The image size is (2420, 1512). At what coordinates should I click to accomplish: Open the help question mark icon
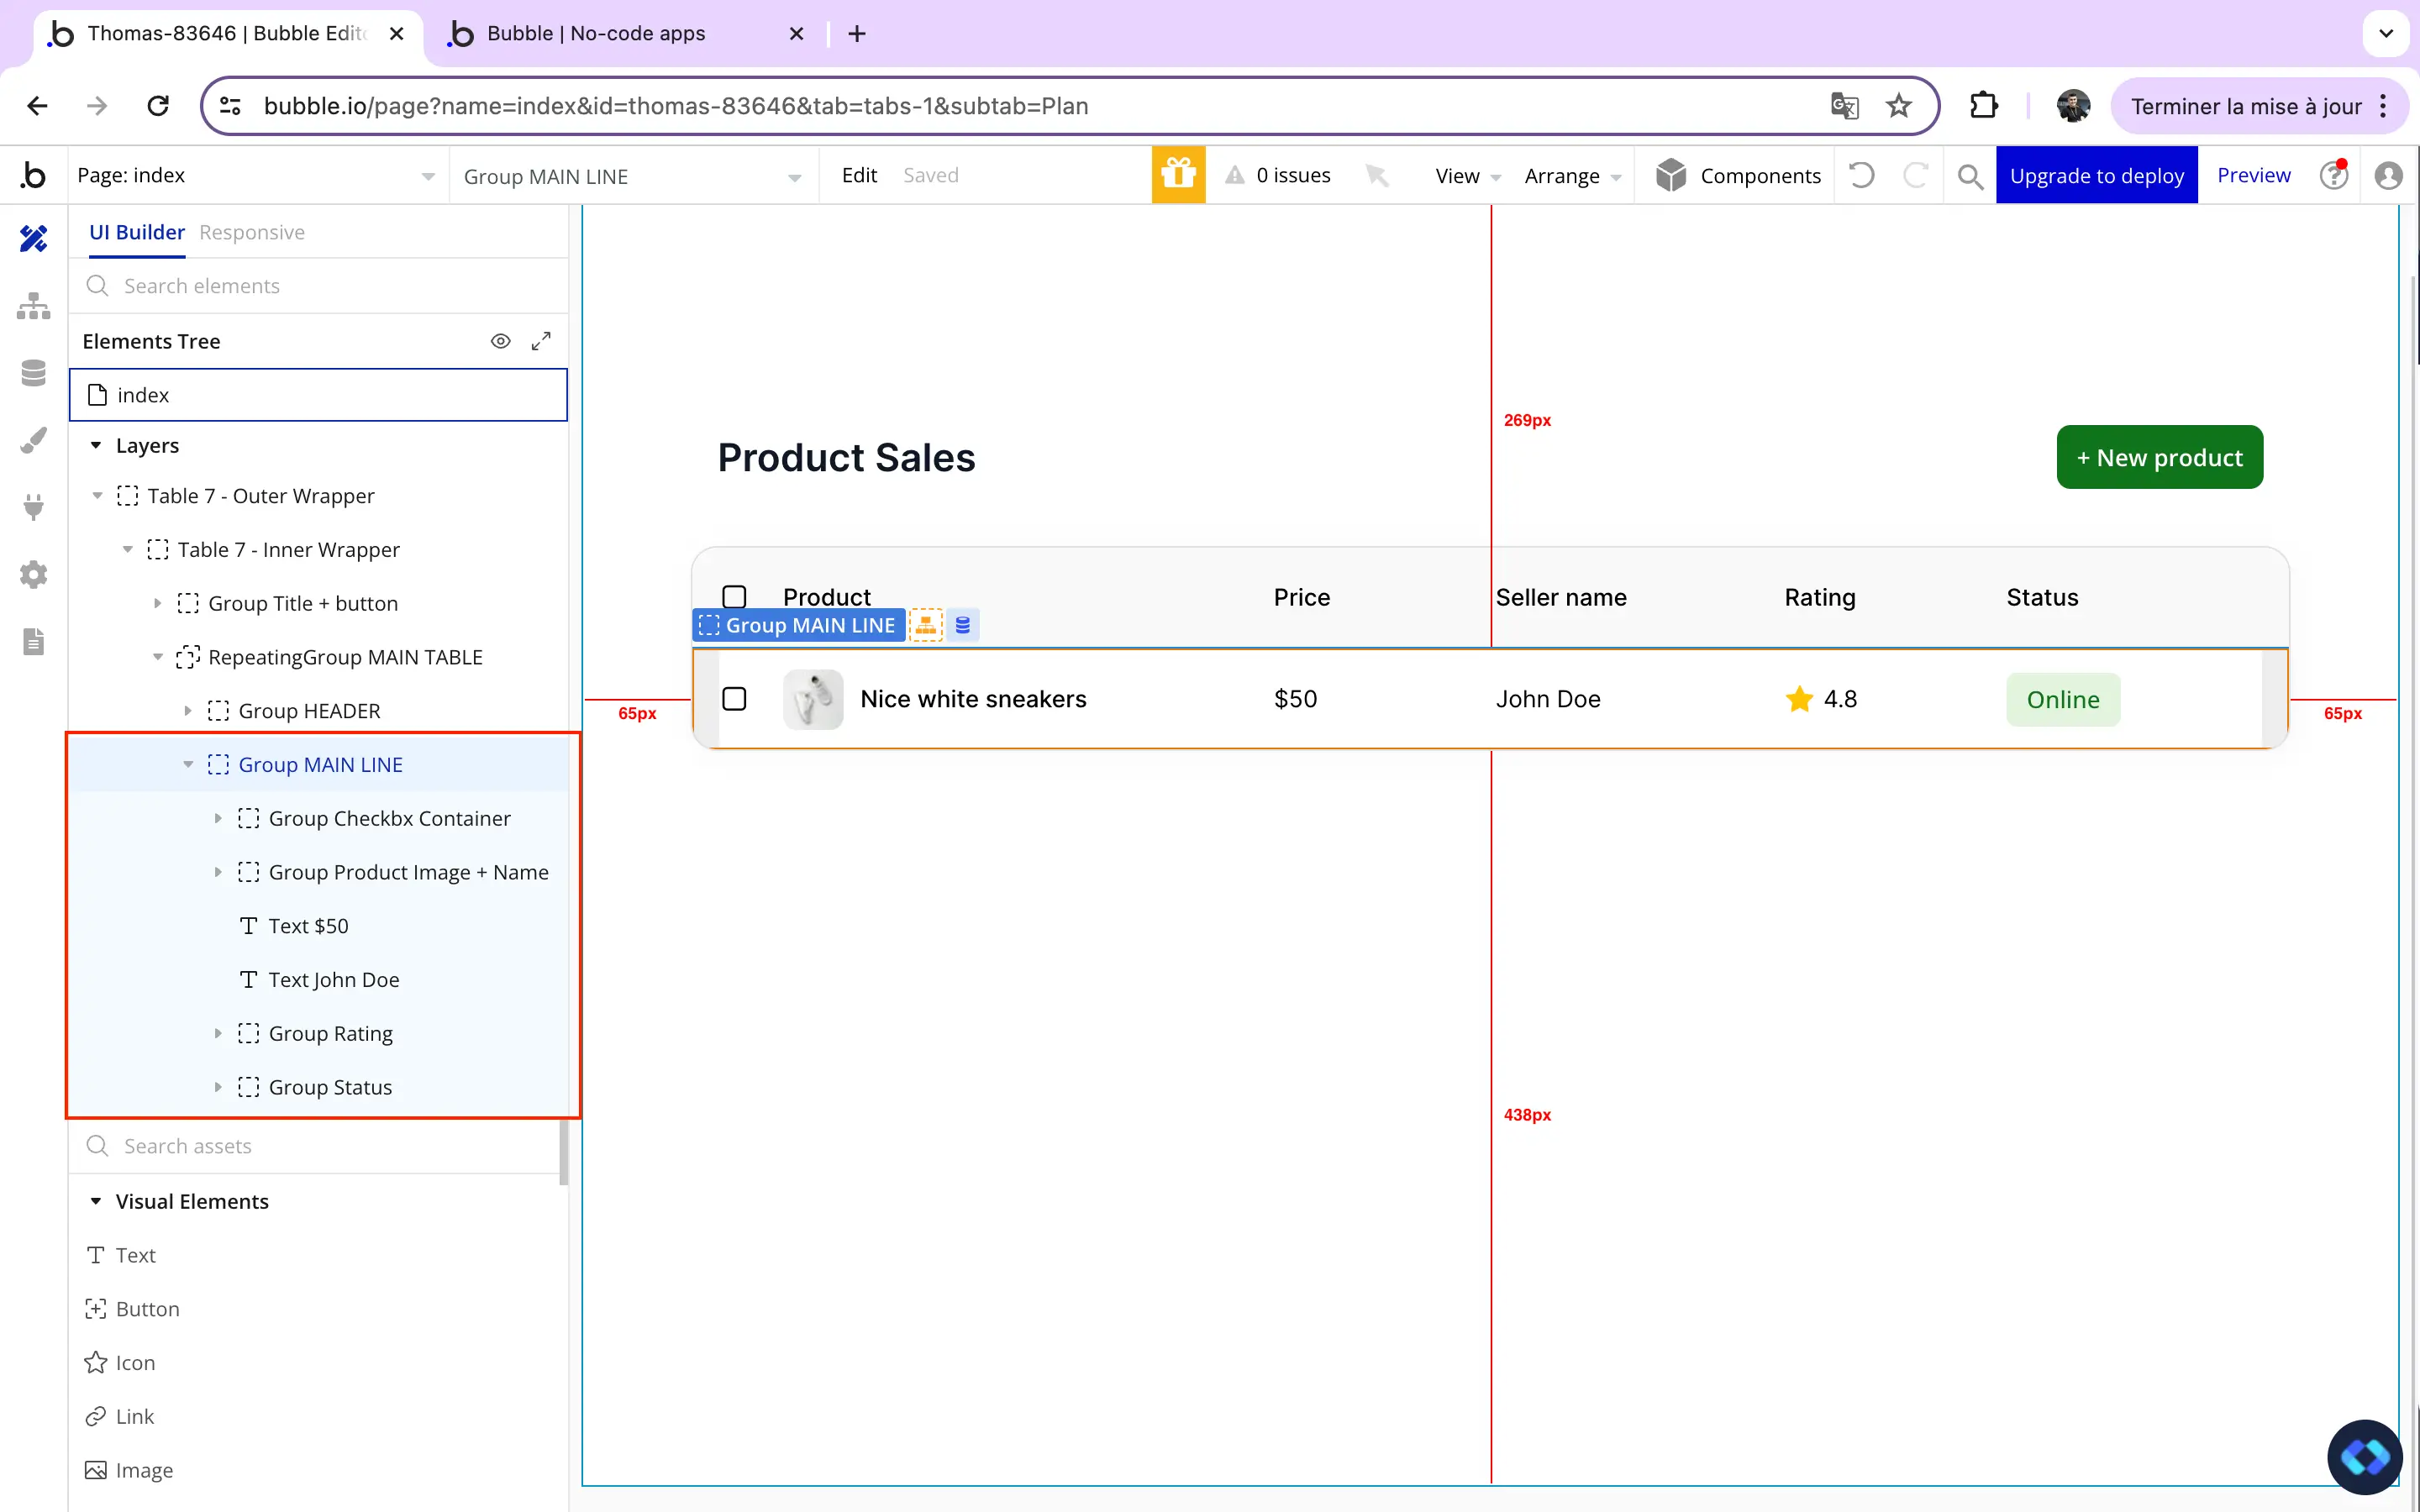pos(2334,175)
